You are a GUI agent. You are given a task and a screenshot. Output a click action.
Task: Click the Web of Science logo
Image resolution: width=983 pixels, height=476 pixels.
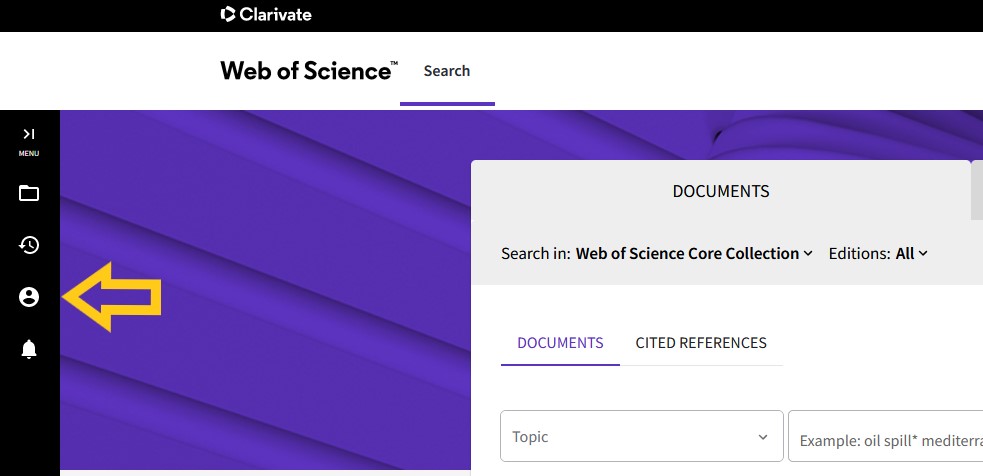click(x=308, y=70)
